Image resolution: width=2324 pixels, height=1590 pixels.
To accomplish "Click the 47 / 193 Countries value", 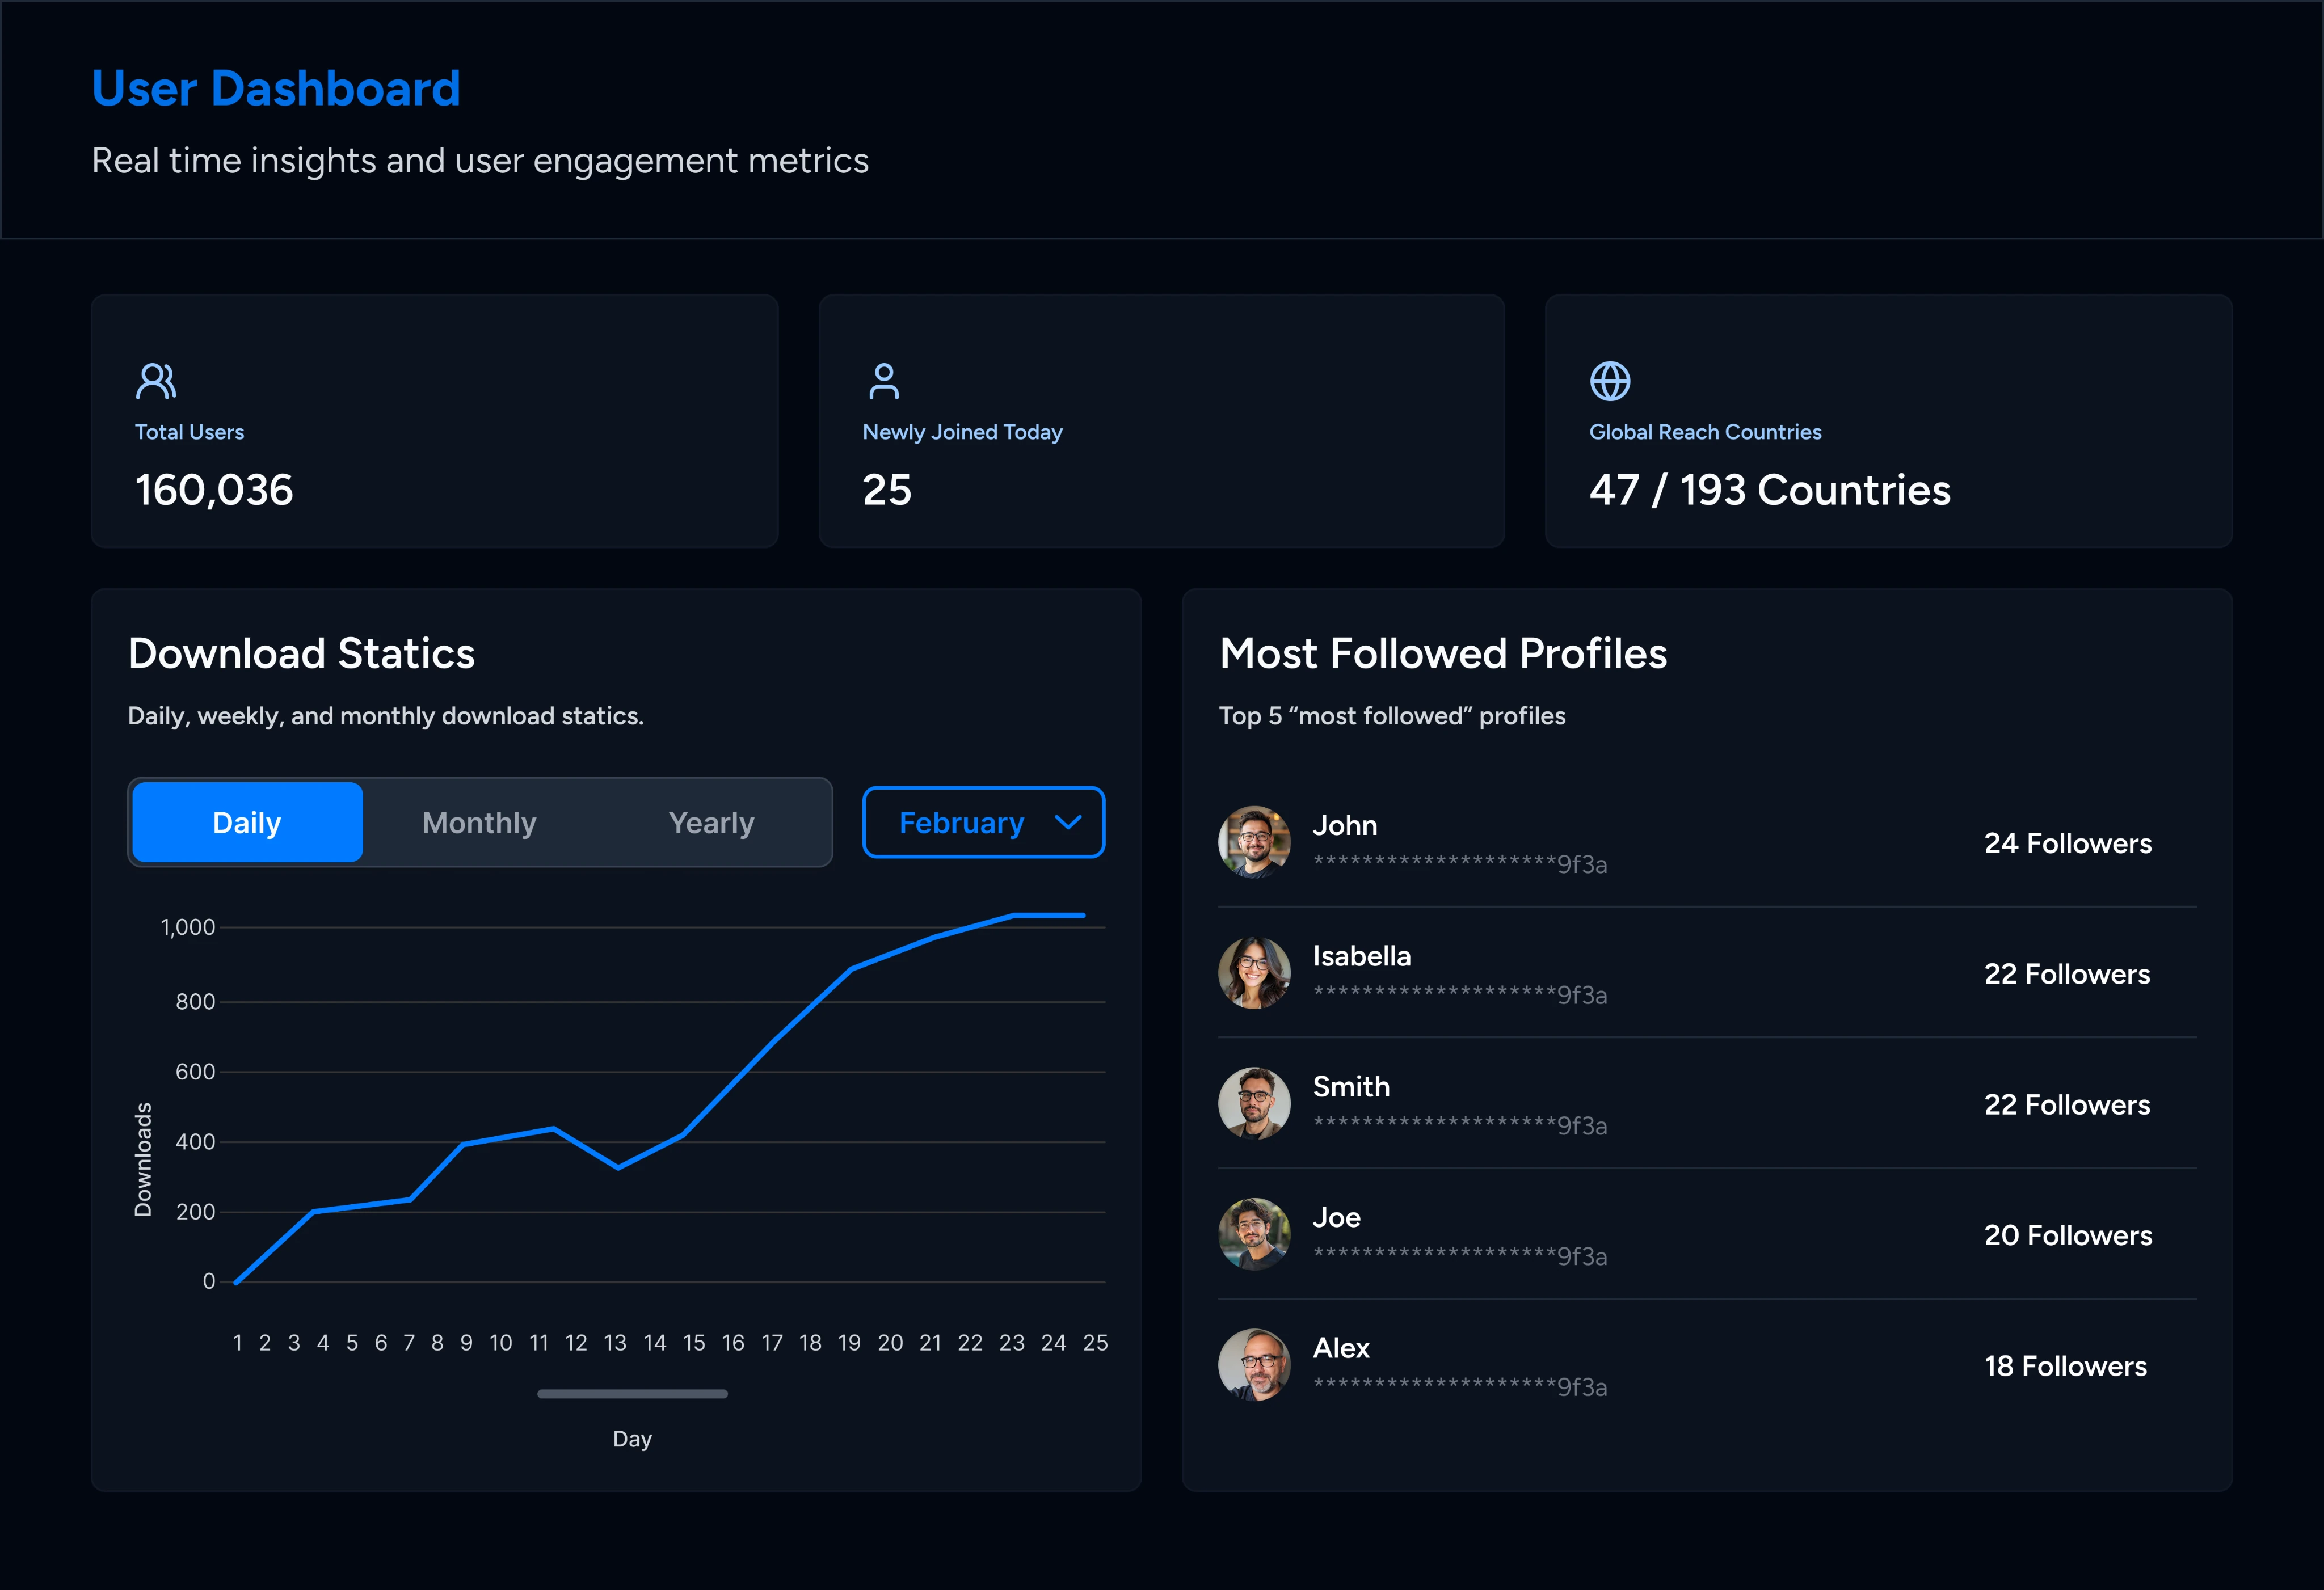I will click(1770, 490).
